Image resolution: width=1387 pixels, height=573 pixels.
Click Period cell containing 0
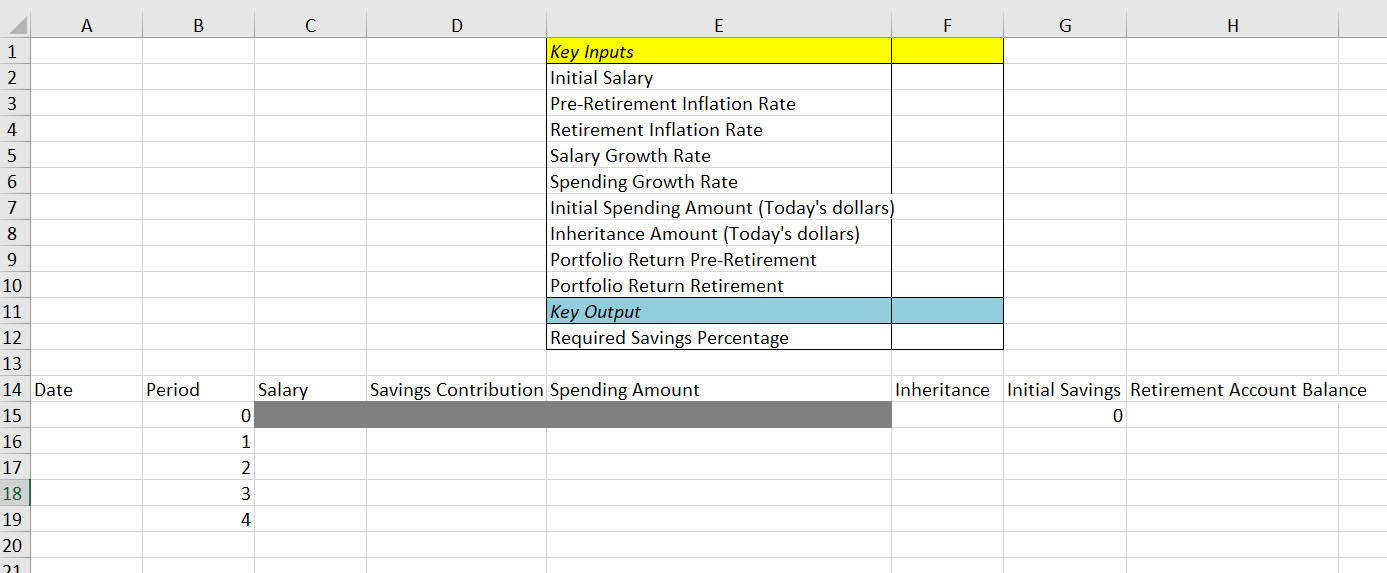(199, 416)
